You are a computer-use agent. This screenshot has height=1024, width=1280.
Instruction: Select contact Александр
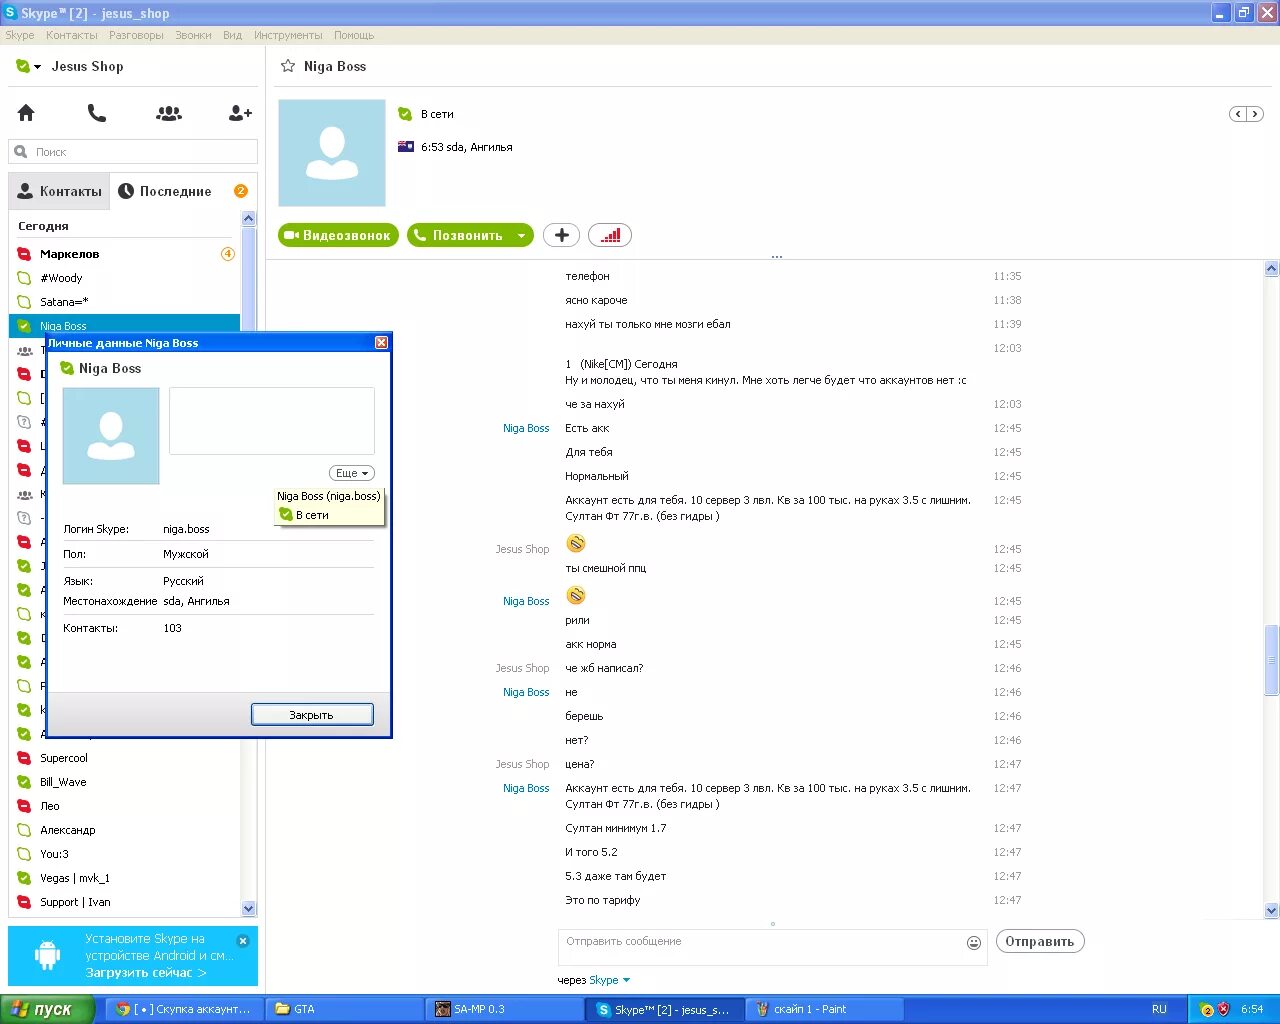coord(125,830)
